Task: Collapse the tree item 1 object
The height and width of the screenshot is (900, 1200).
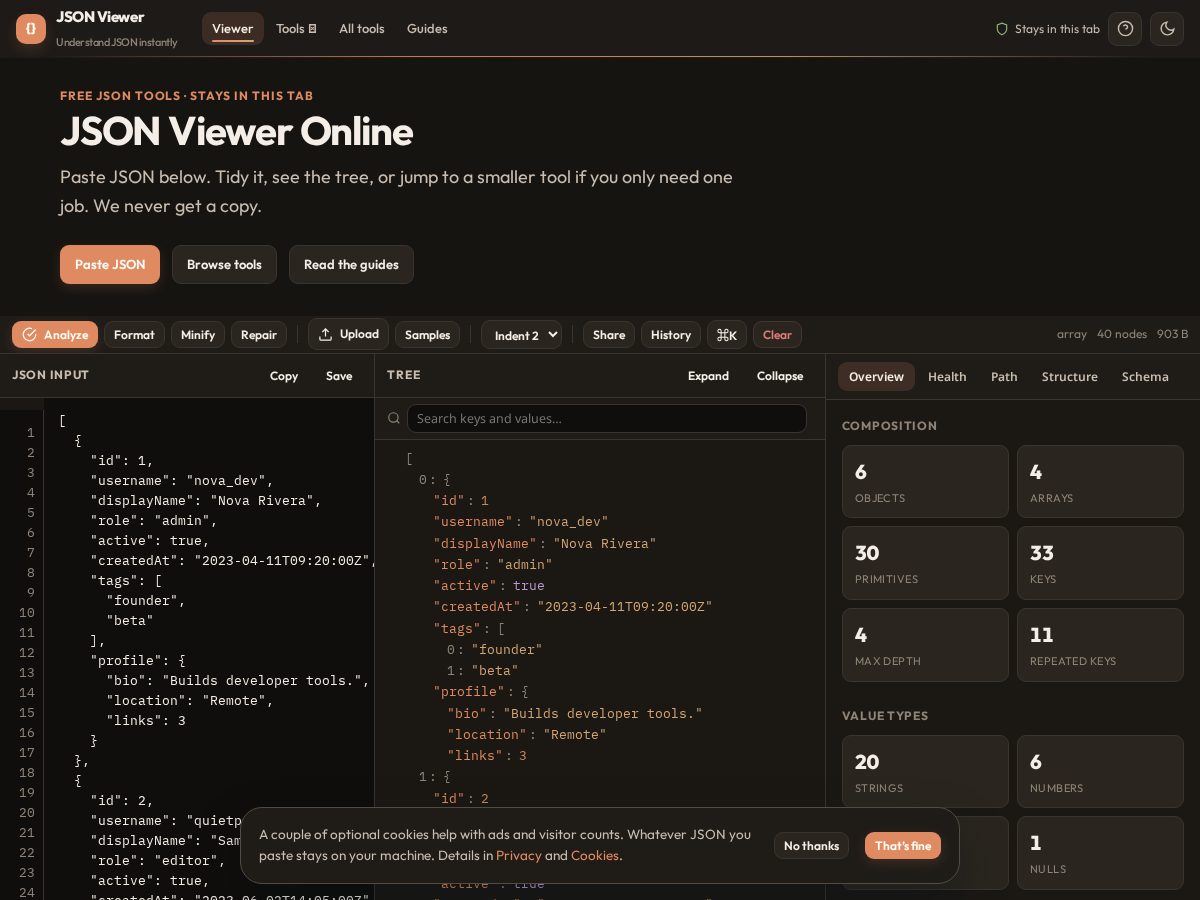Action: pyautogui.click(x=447, y=776)
